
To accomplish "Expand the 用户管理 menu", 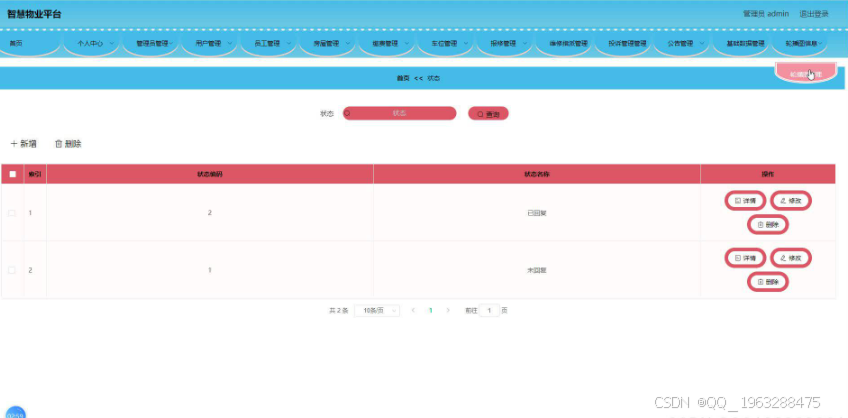I will [x=209, y=44].
